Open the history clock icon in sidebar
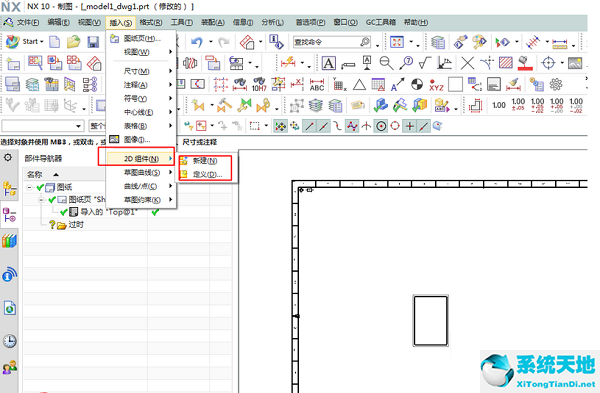600x393 pixels. coord(10,341)
